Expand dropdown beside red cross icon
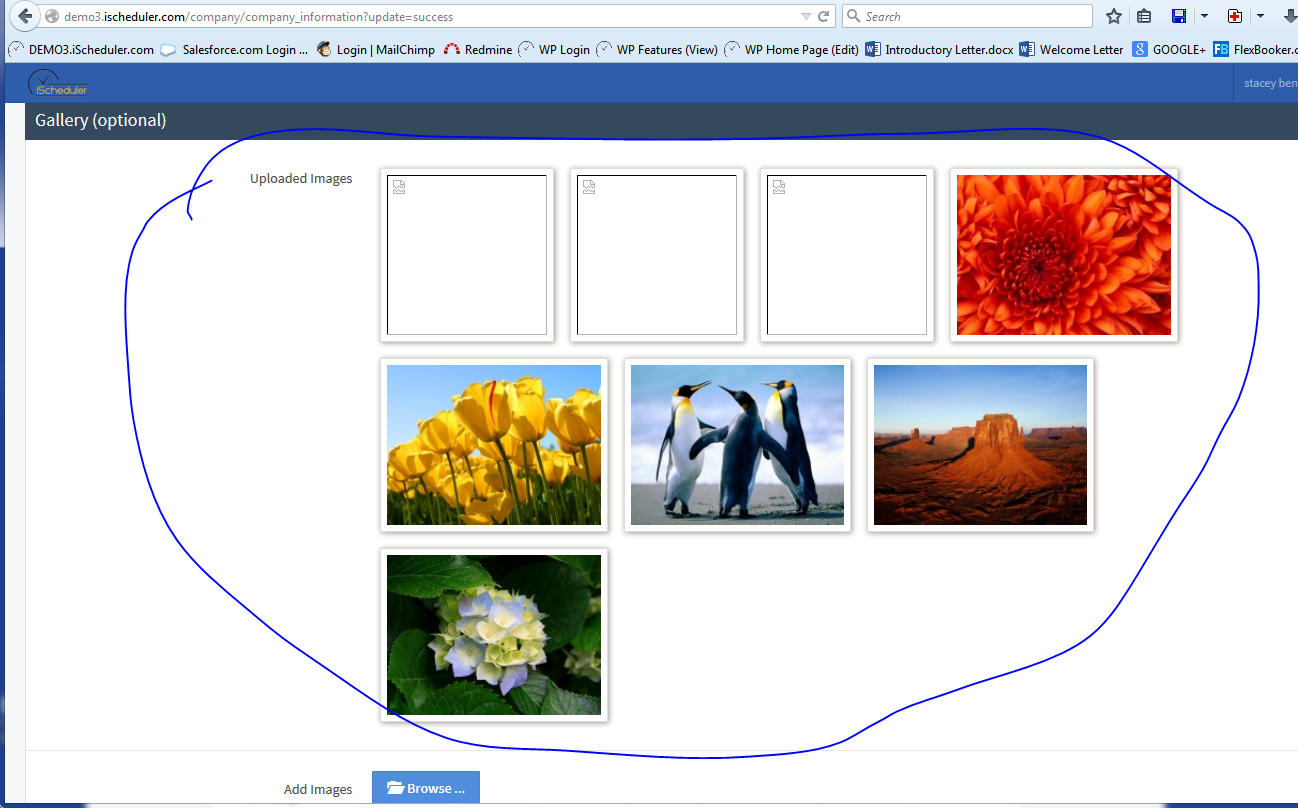1298x808 pixels. [x=1260, y=16]
